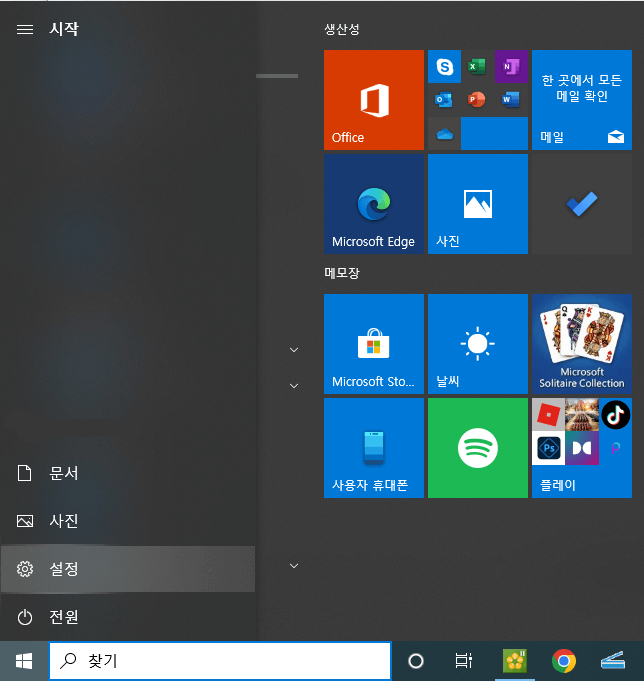Open PowerPoint in the Office folder tile
The height and width of the screenshot is (681, 644).
(x=477, y=100)
